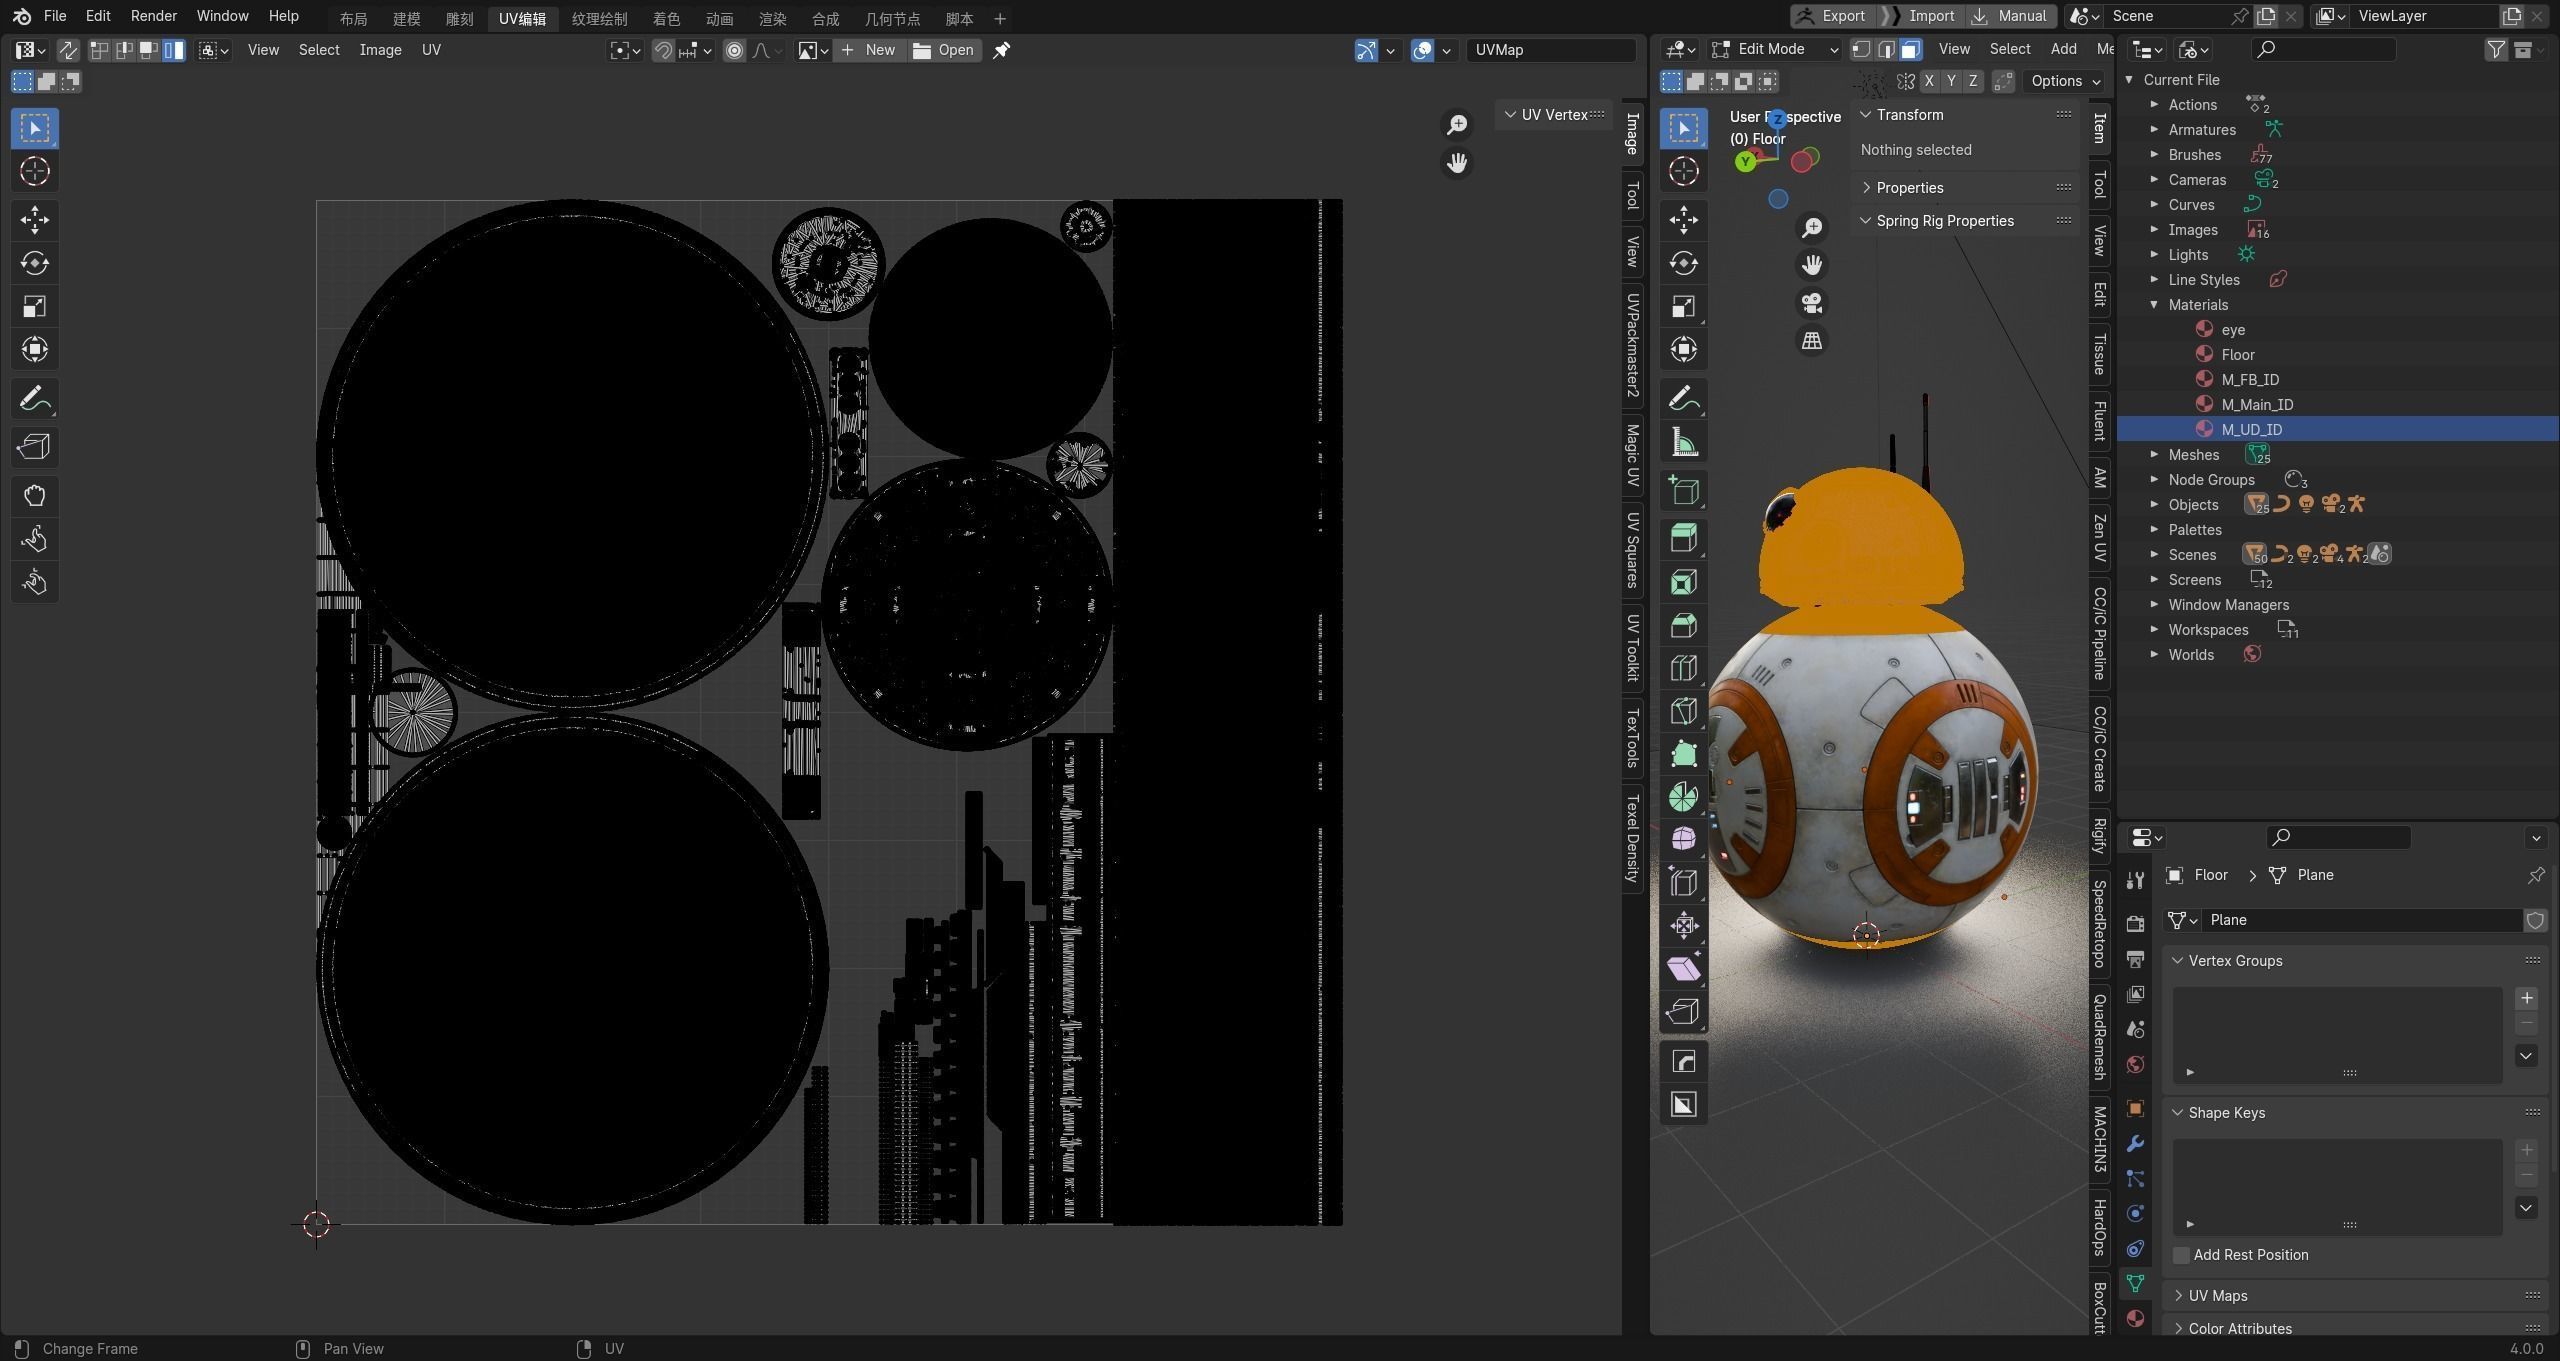Click the UV editor zoom magnifier icon
The width and height of the screenshot is (2560, 1361).
coord(1457,125)
